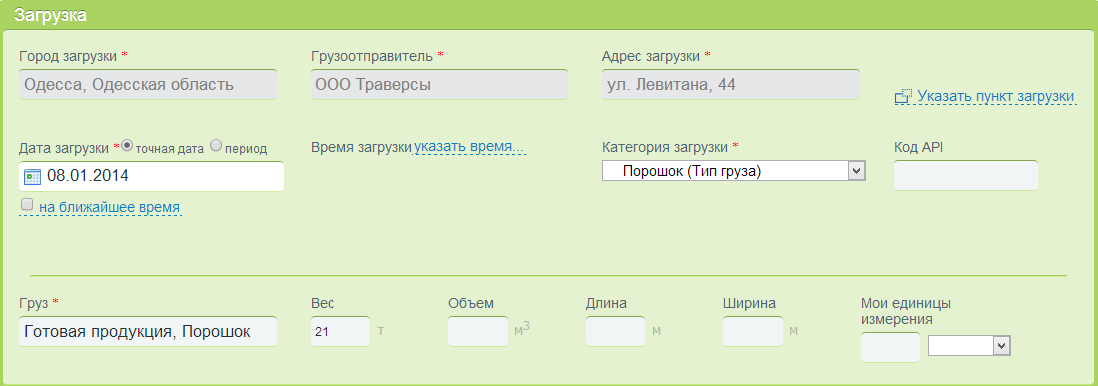The height and width of the screenshot is (386, 1098).
Task: Click the "Объем" volume field
Action: (478, 331)
